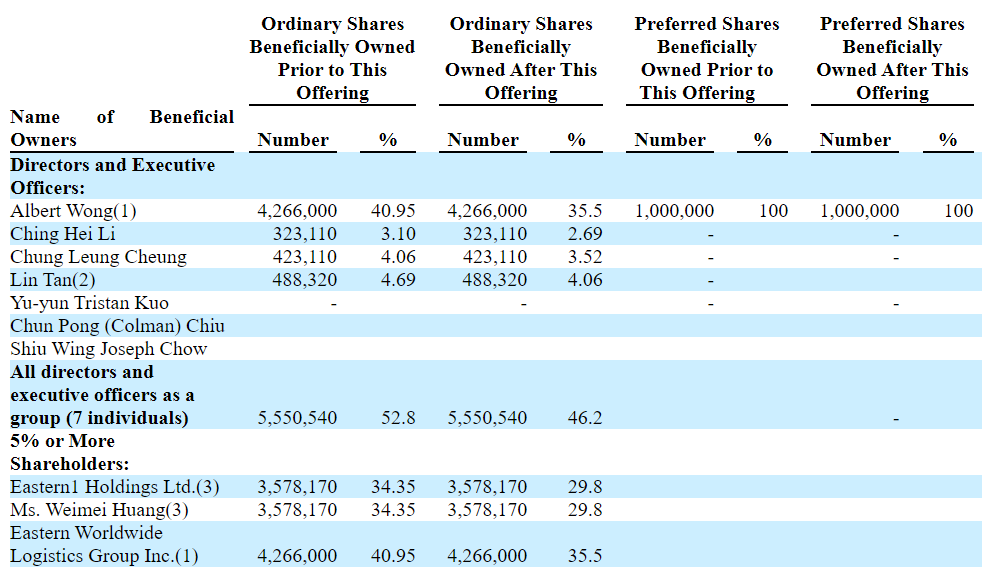Click Lin Tan's 488,320 shares prior to offering
989x583 pixels.
(305, 280)
